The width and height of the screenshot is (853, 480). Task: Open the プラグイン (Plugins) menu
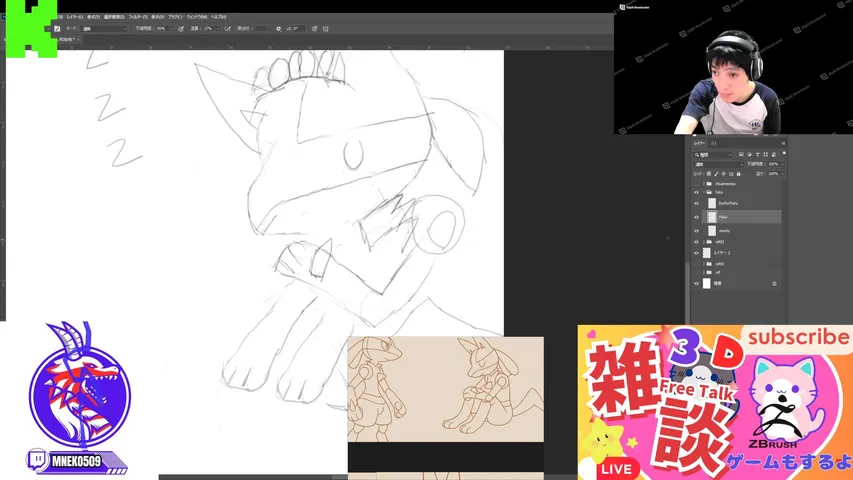coord(176,17)
